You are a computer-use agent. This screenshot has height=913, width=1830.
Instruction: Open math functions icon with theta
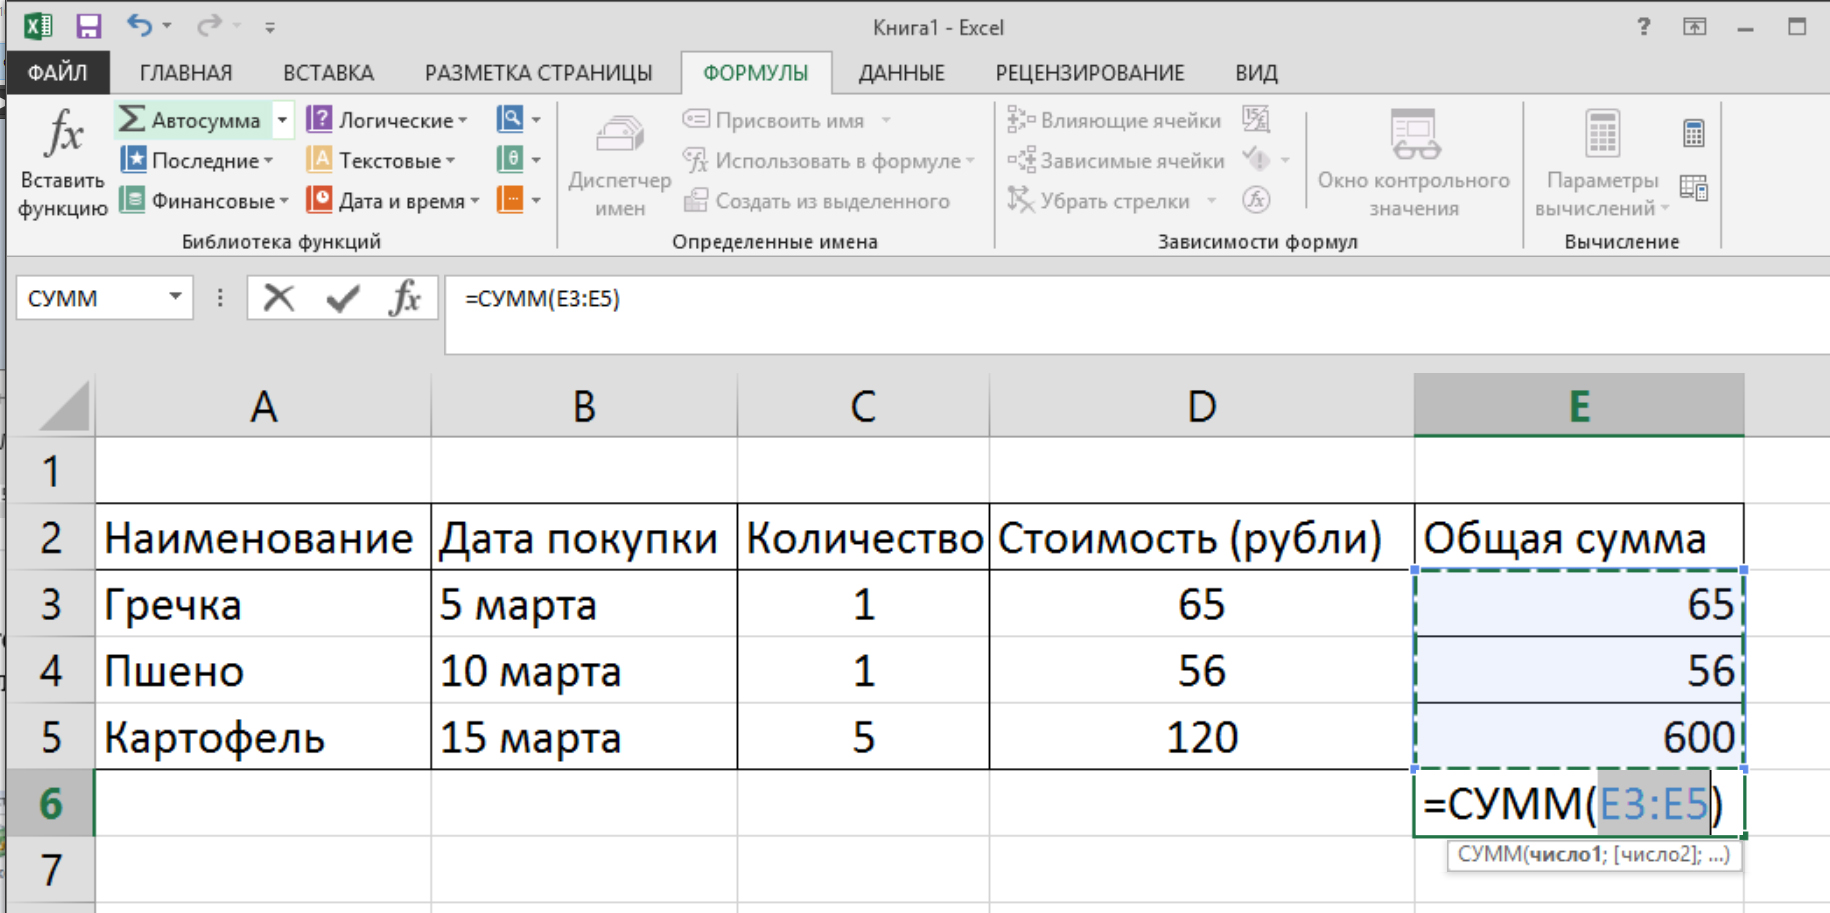point(519,160)
